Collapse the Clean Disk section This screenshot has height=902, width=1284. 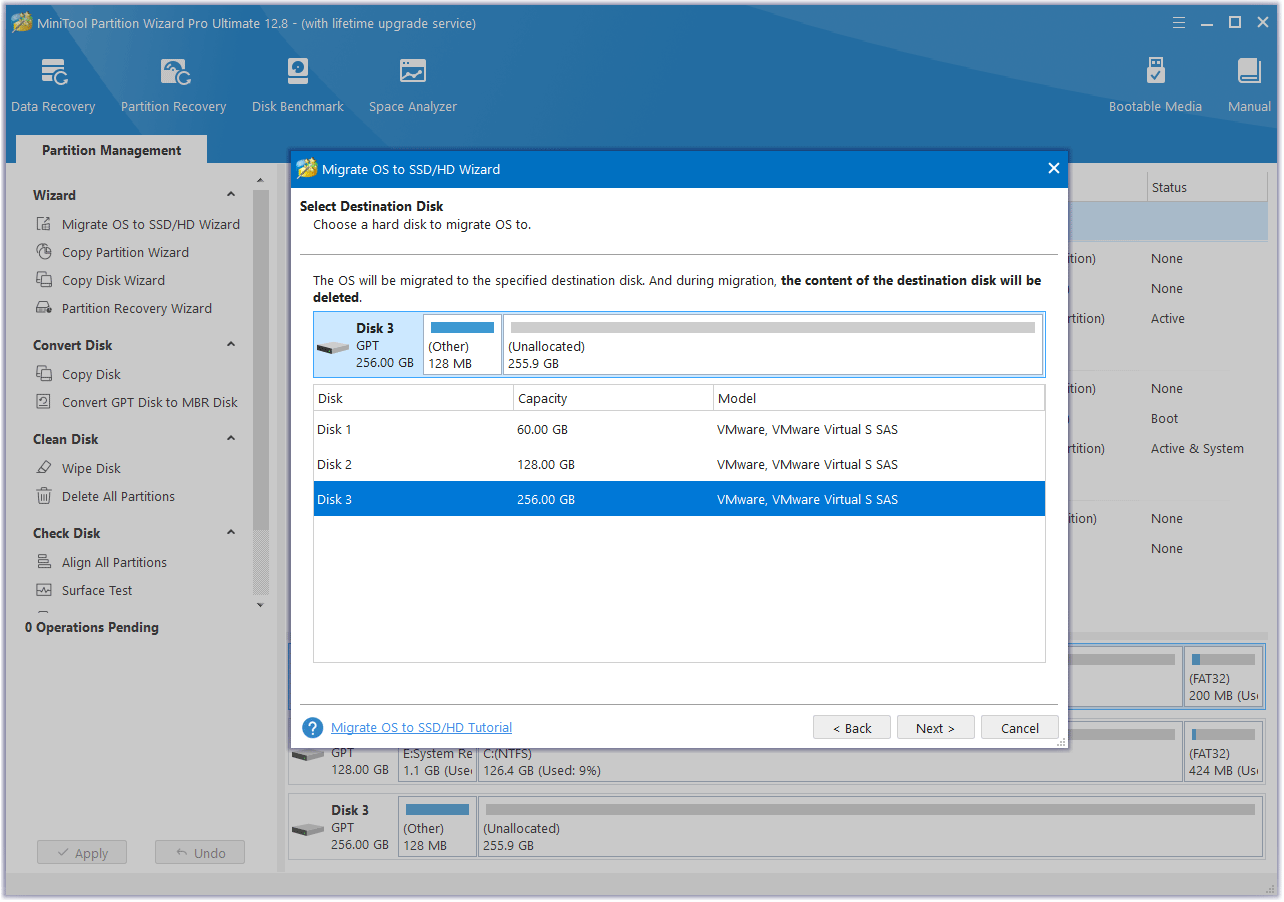coord(231,439)
